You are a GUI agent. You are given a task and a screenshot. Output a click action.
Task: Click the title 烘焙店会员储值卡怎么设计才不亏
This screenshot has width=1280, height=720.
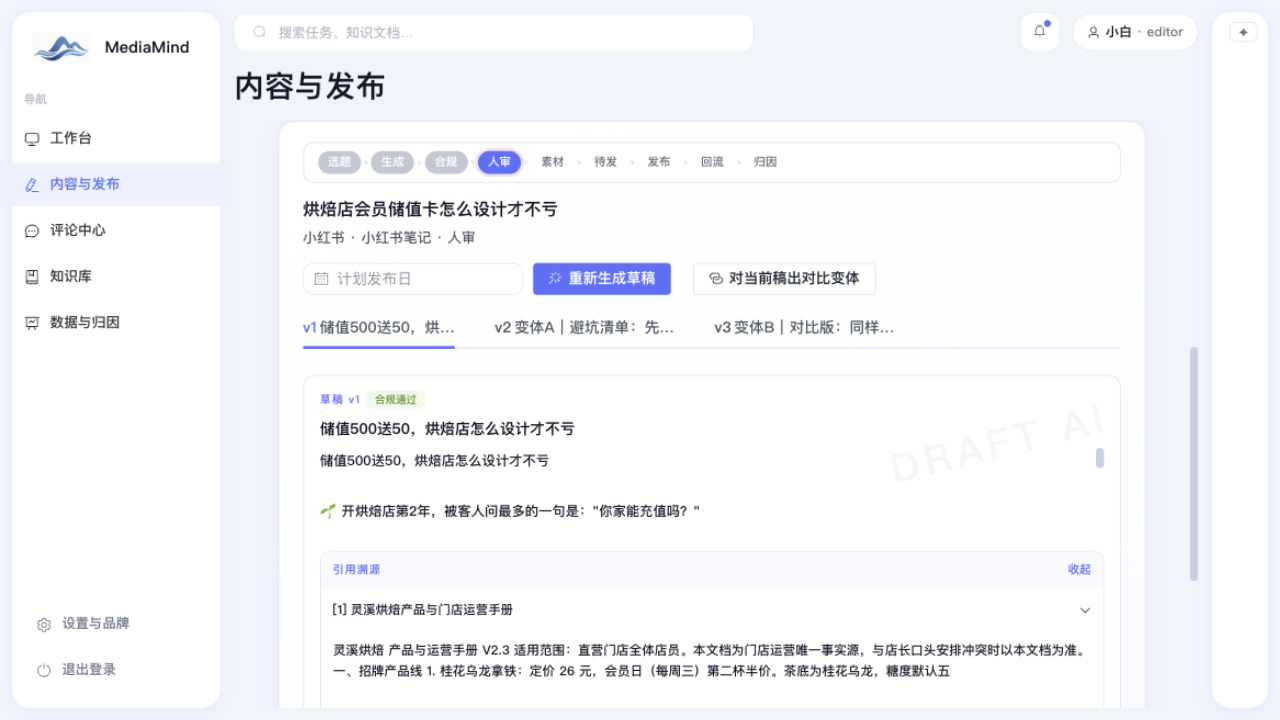click(430, 209)
